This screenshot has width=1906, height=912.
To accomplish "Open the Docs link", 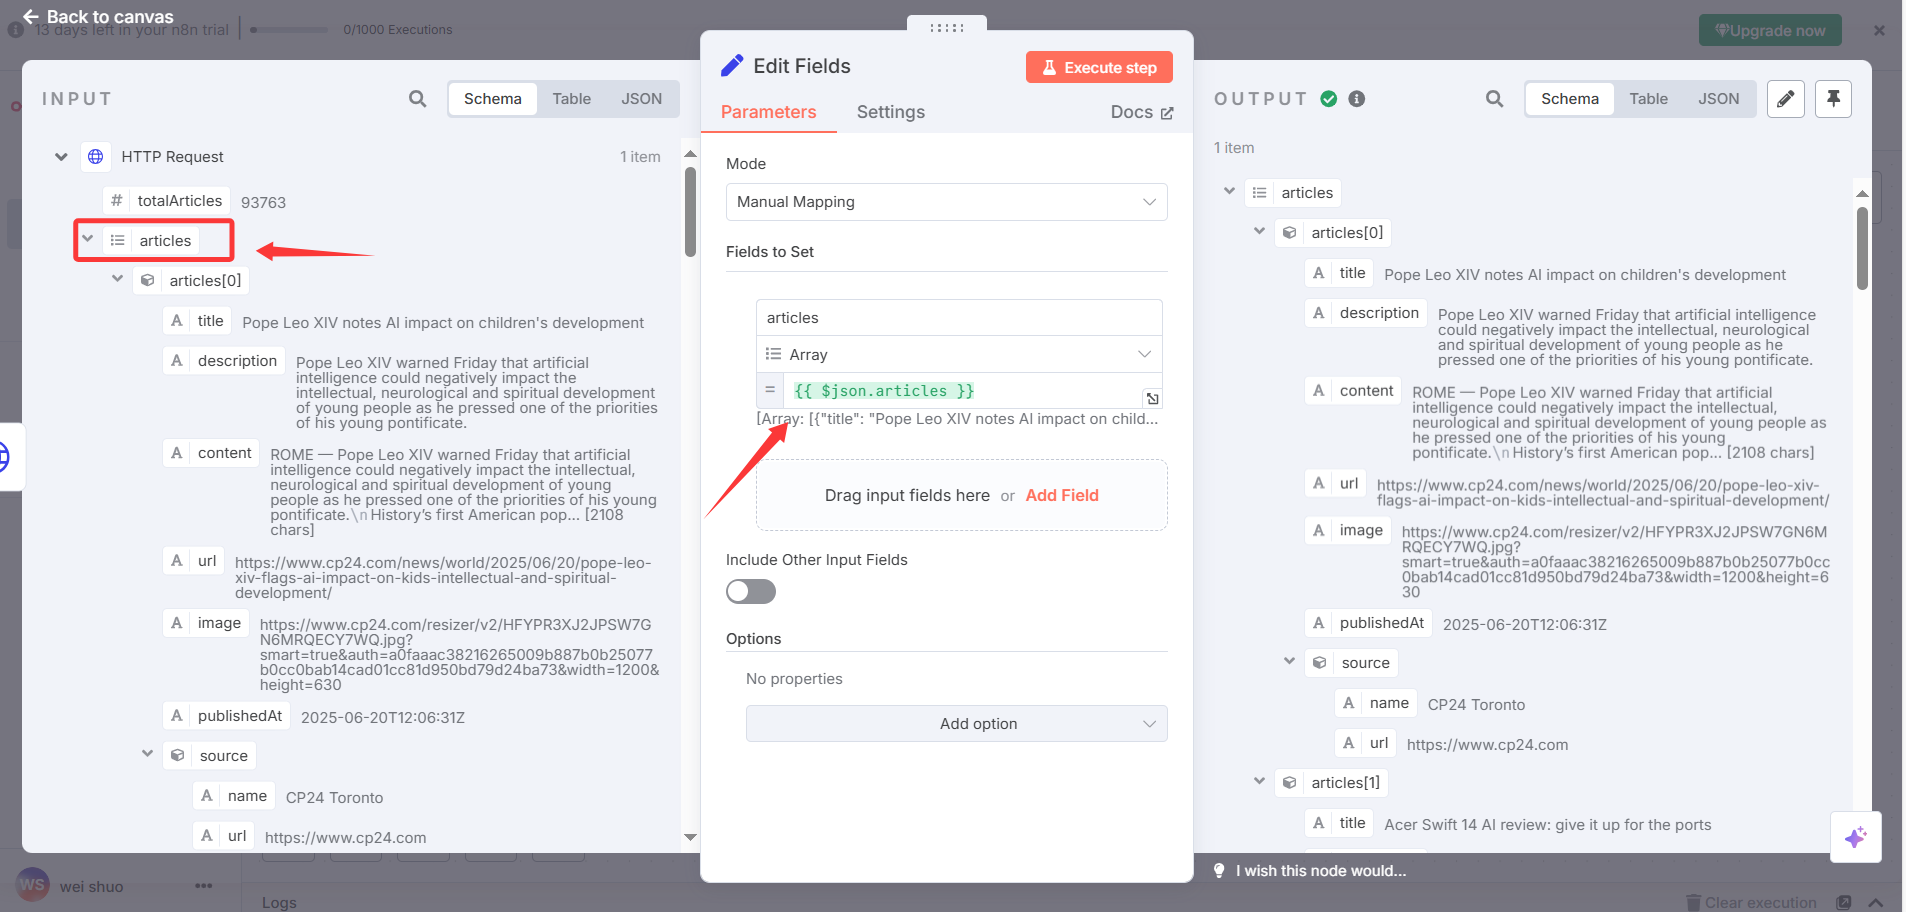I will coord(1142,113).
